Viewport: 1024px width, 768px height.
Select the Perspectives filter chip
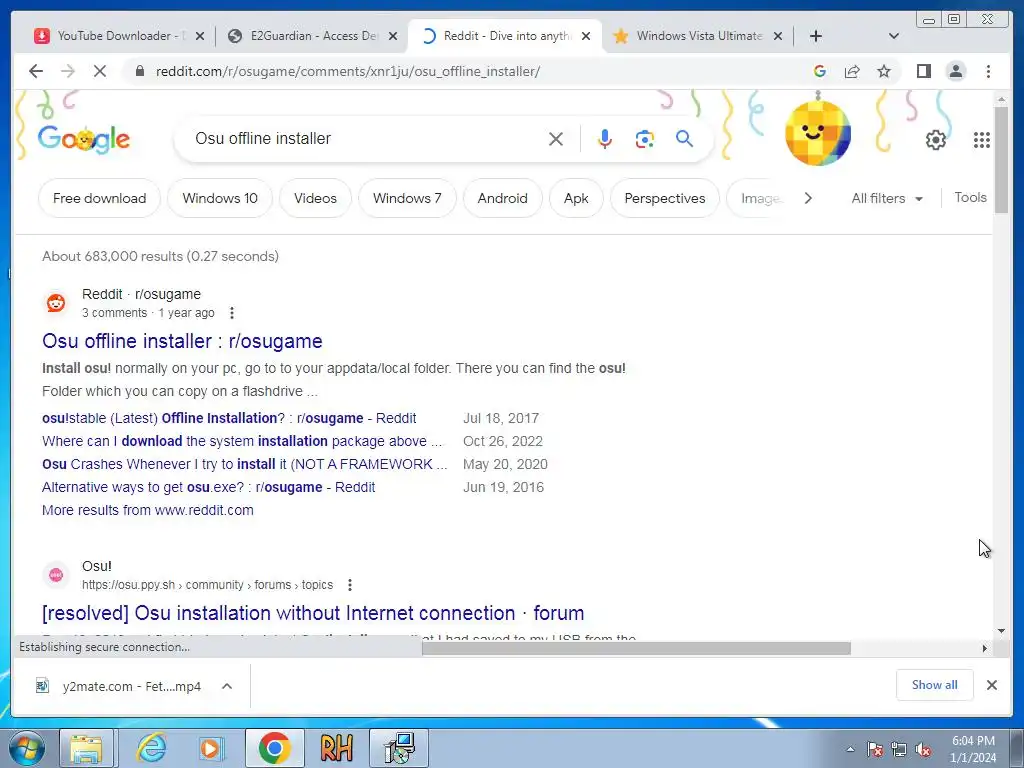click(x=665, y=198)
